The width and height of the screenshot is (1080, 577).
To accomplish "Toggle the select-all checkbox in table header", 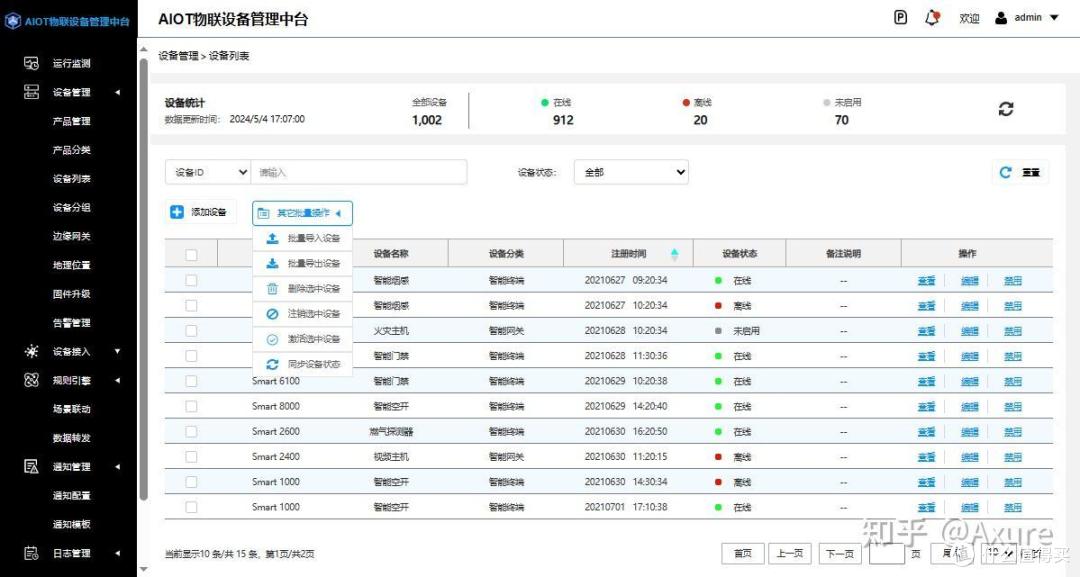I will [191, 254].
